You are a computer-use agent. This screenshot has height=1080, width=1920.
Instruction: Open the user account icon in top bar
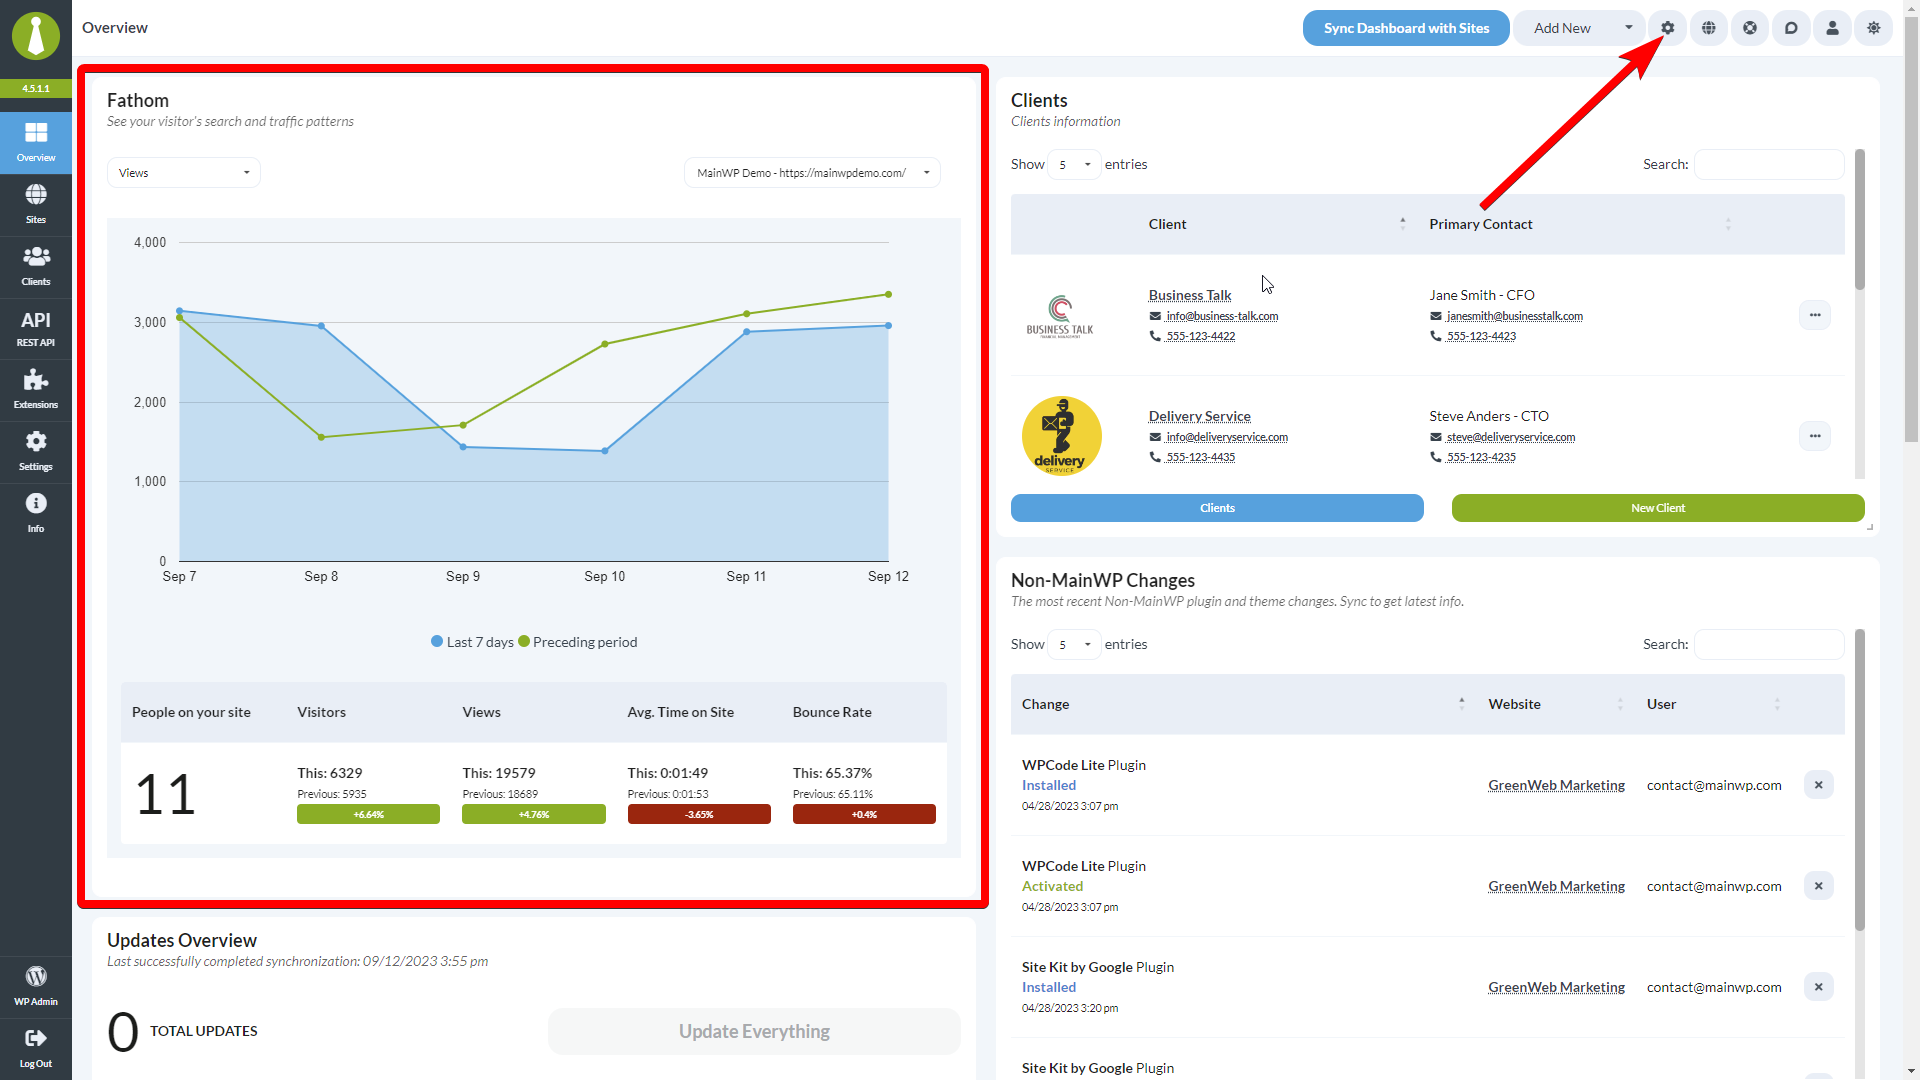coord(1832,28)
